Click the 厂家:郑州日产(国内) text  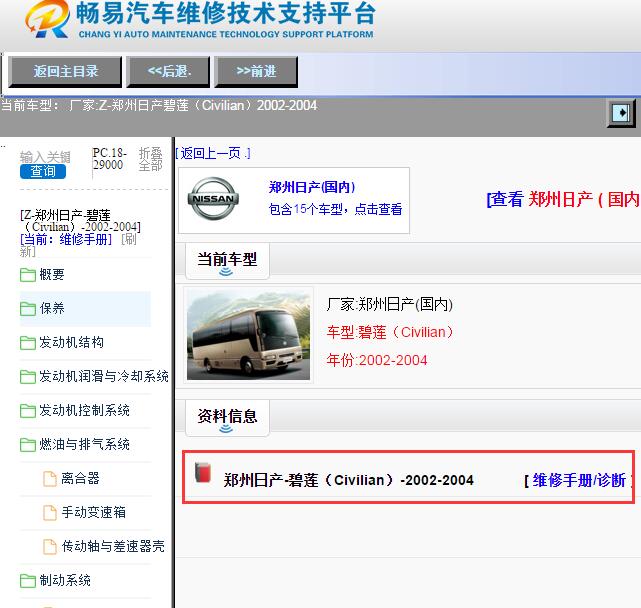pos(390,304)
